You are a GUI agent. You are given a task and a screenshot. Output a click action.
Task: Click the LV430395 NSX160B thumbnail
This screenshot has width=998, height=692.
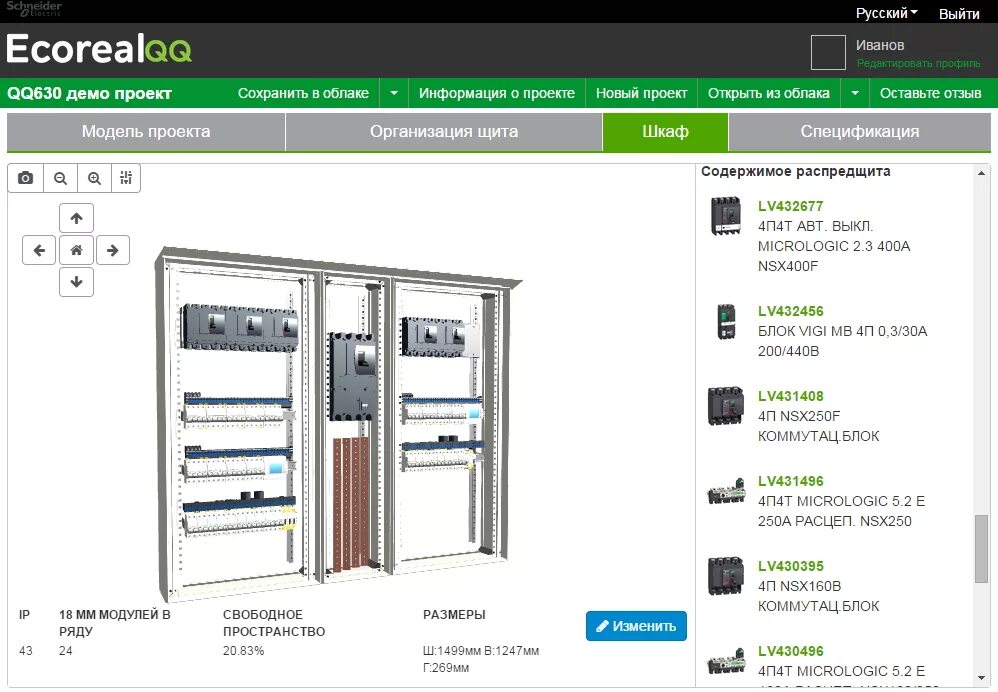tap(726, 575)
